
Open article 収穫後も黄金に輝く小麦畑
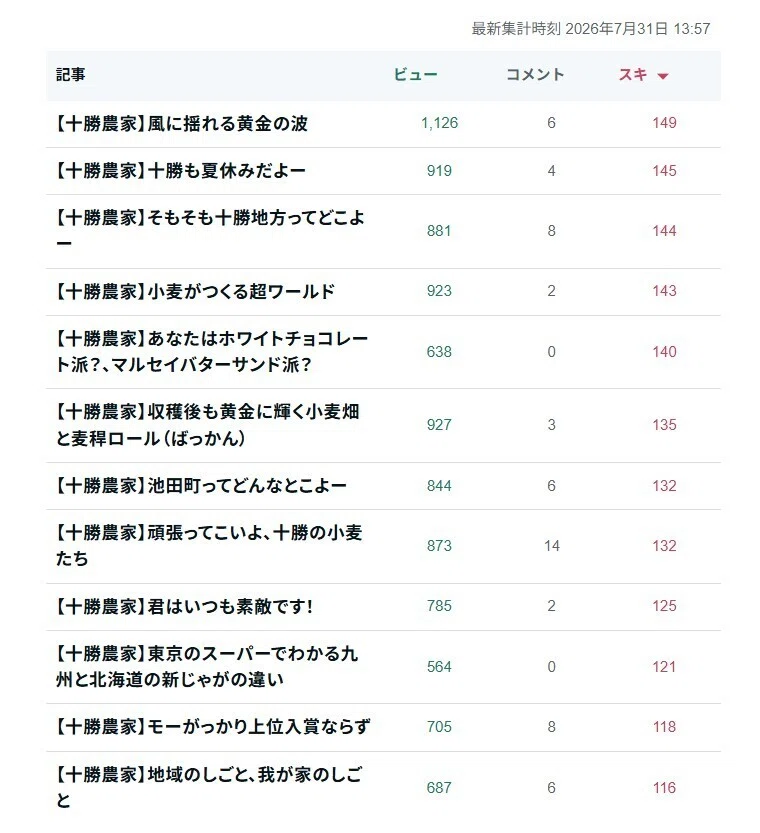[x=208, y=425]
